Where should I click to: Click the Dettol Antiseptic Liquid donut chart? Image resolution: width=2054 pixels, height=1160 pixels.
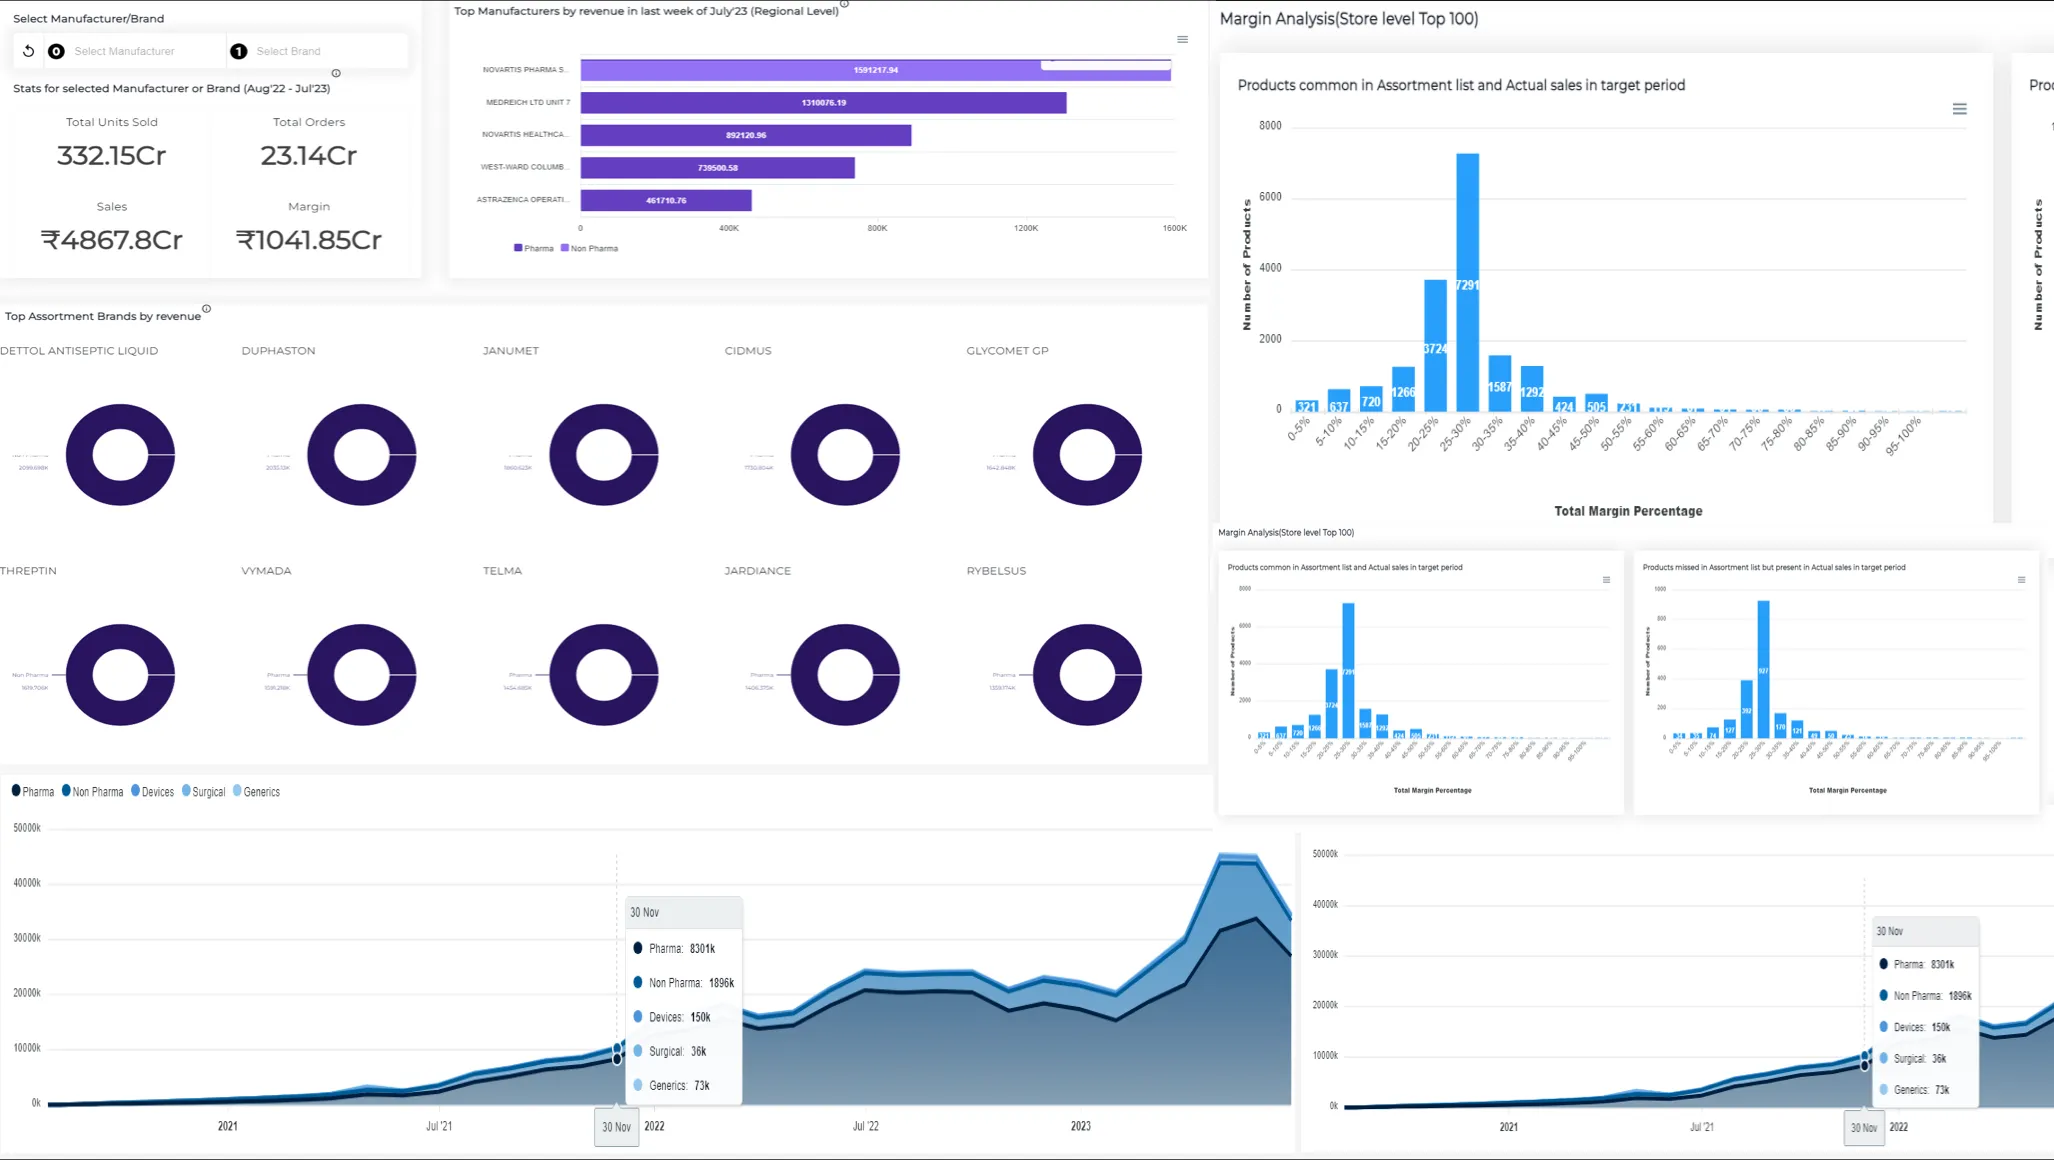point(120,455)
